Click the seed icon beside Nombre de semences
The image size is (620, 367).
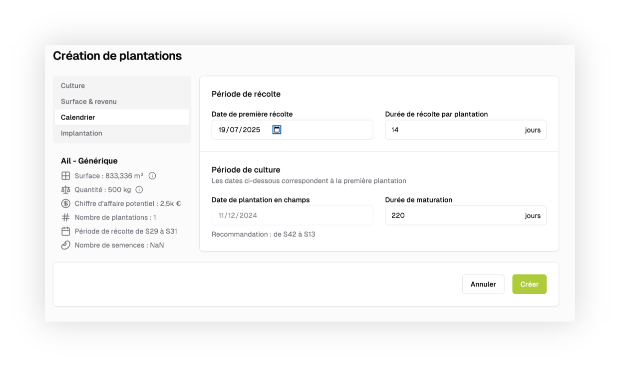[x=66, y=245]
